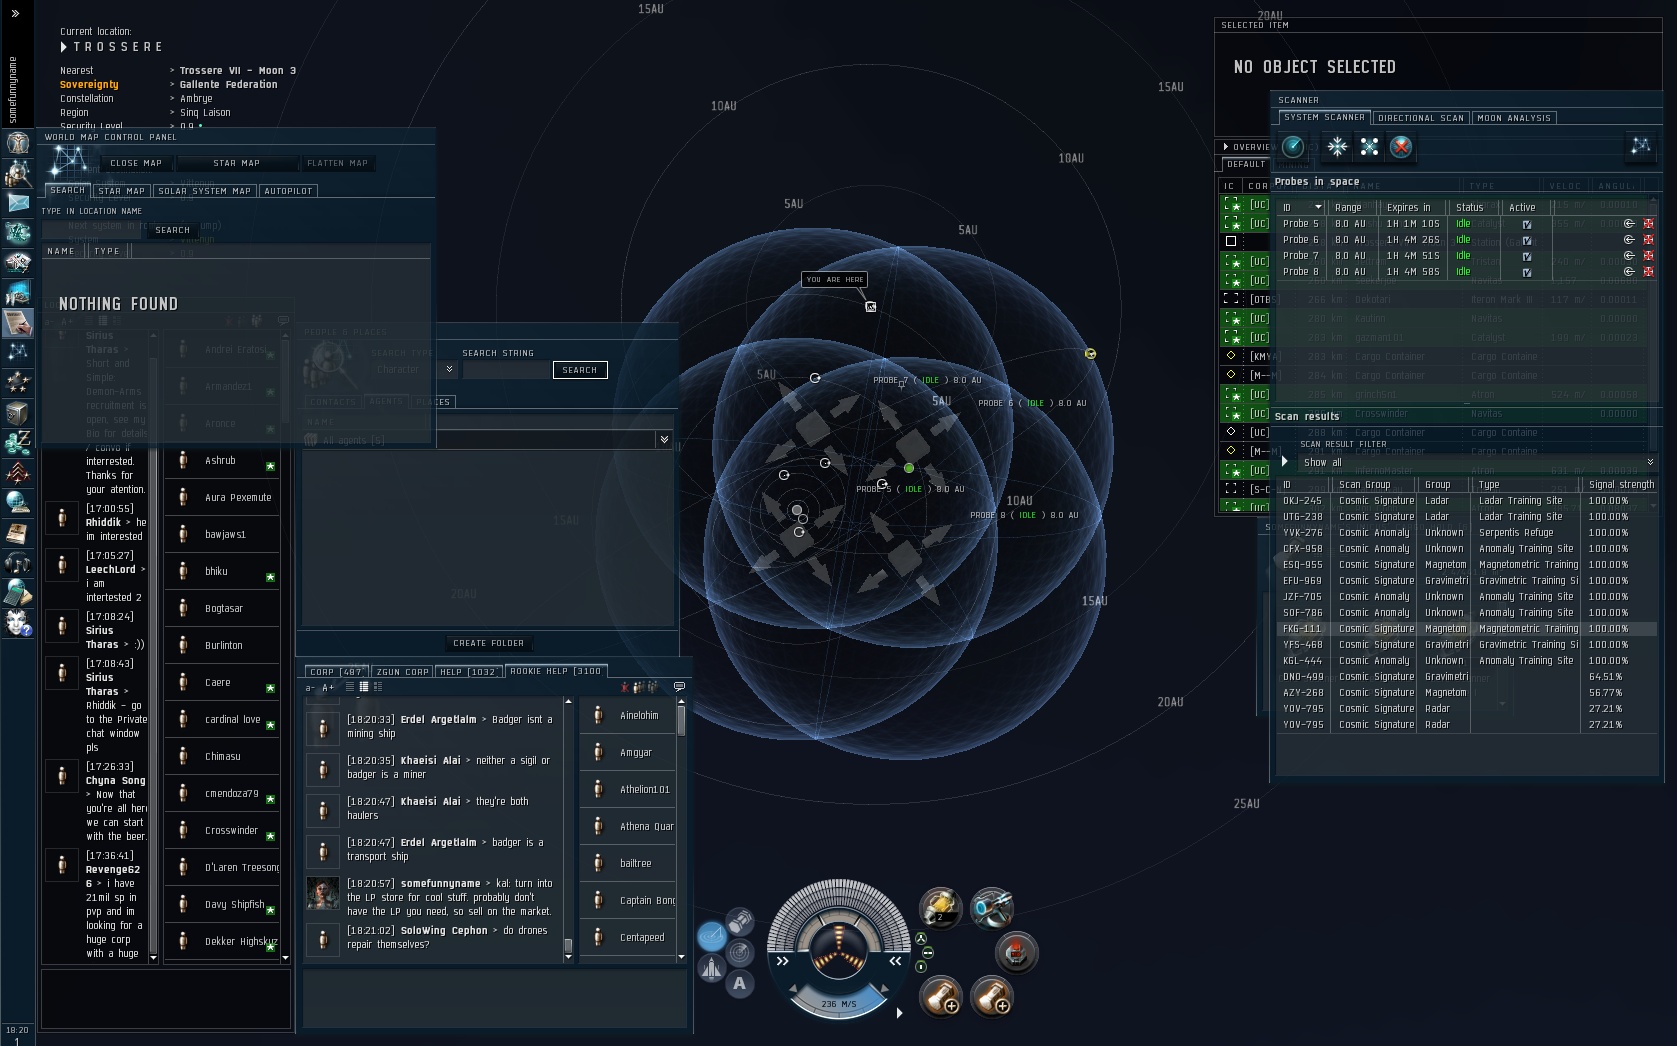Open the Solar System Map tab

pos(204,191)
